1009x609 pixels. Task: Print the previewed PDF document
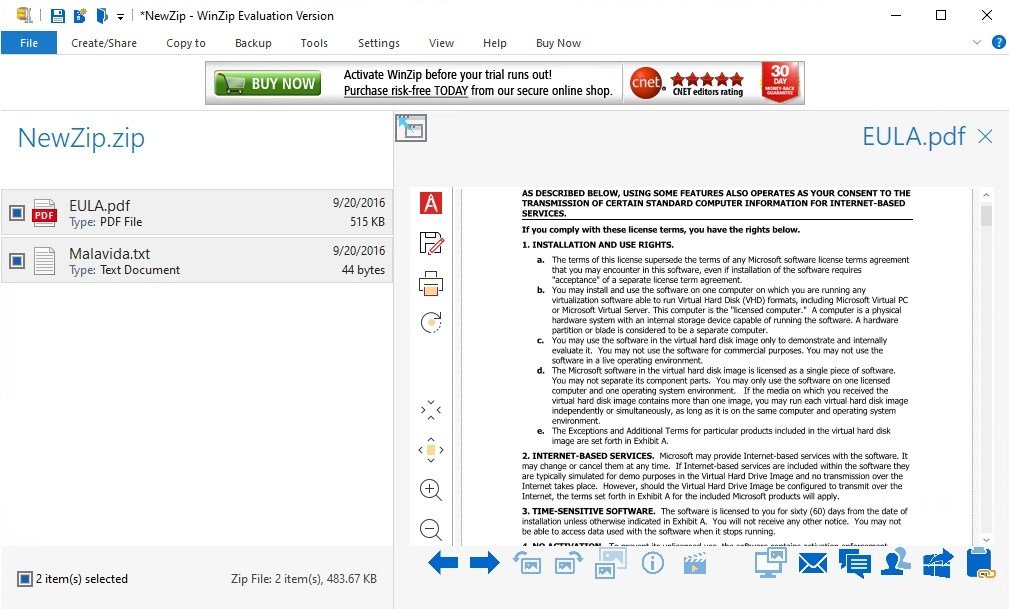pos(431,283)
